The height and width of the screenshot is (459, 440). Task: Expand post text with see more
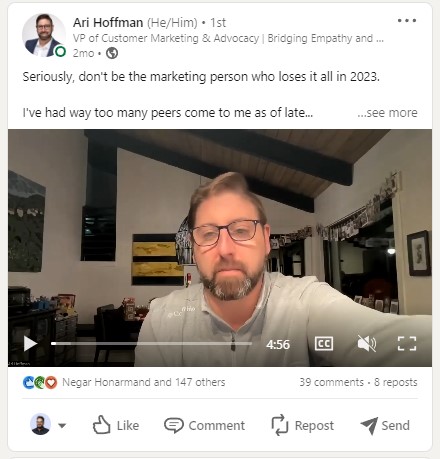(387, 113)
